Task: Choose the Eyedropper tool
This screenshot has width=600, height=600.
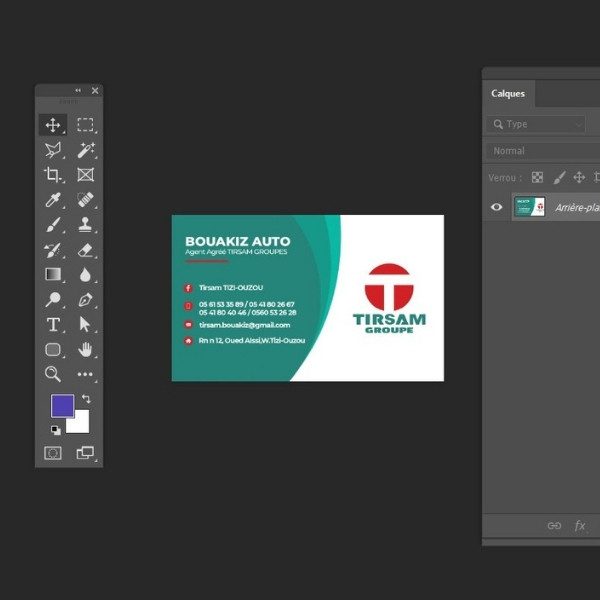Action: point(53,200)
